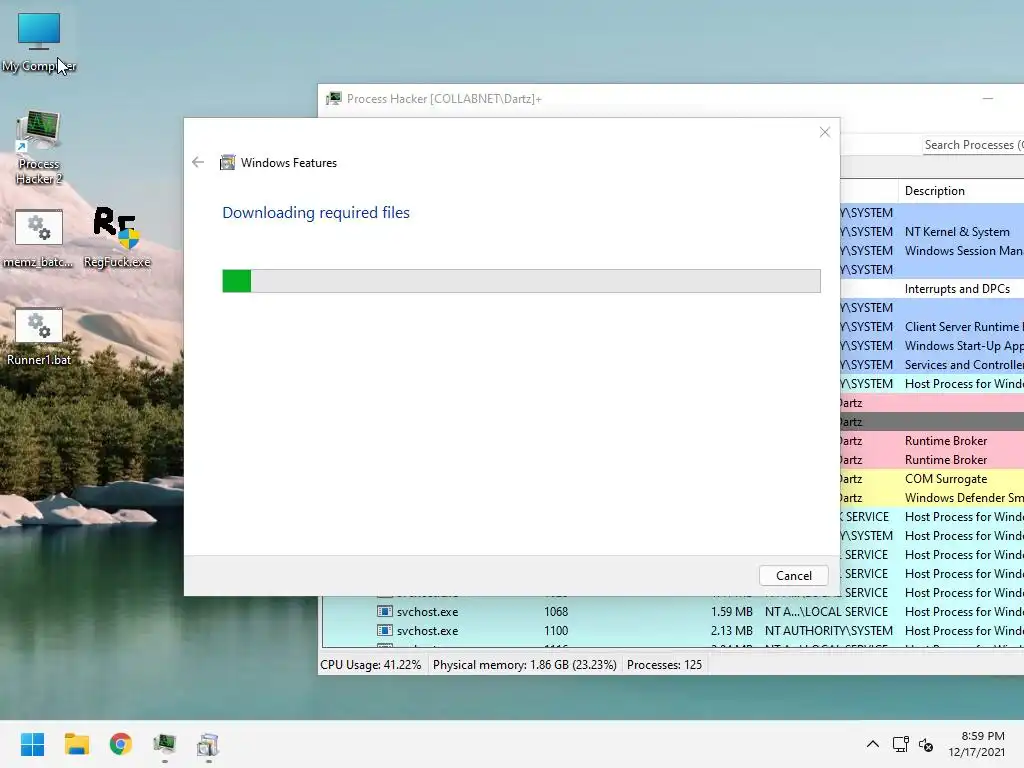The width and height of the screenshot is (1024, 768).
Task: Click svchost.exe icon for PID 1068
Action: [x=385, y=612]
